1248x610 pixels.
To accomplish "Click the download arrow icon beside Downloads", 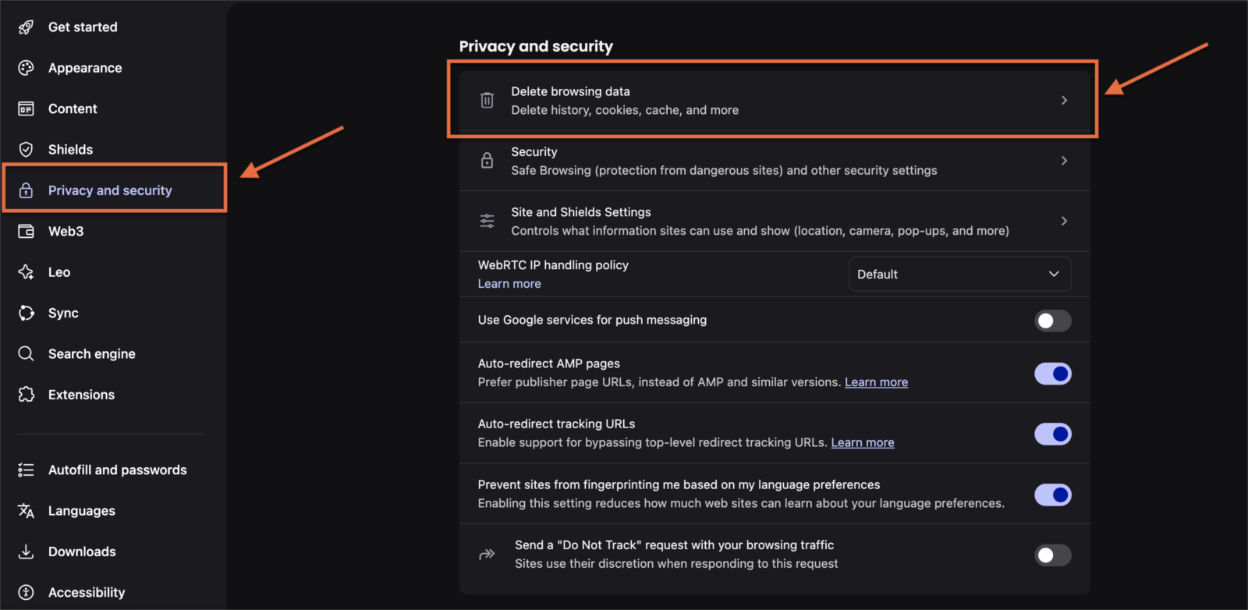I will (27, 552).
